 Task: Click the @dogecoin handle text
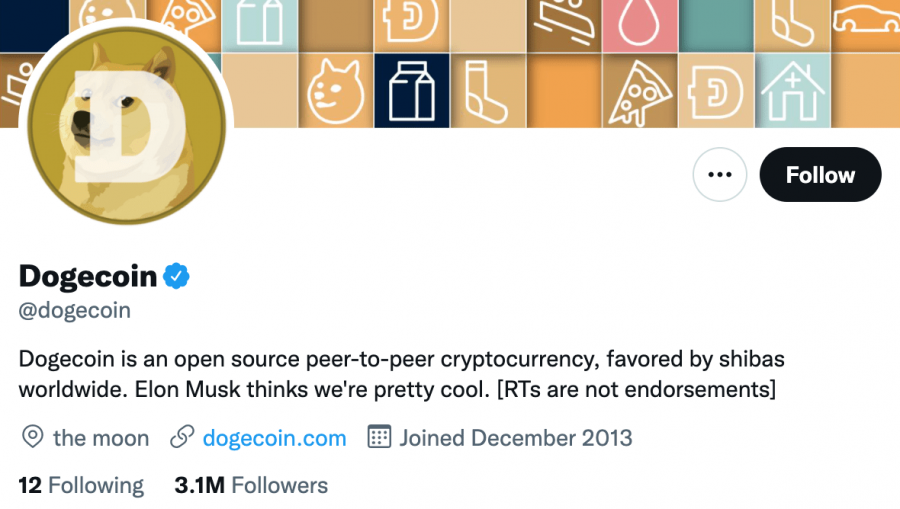coord(75,310)
